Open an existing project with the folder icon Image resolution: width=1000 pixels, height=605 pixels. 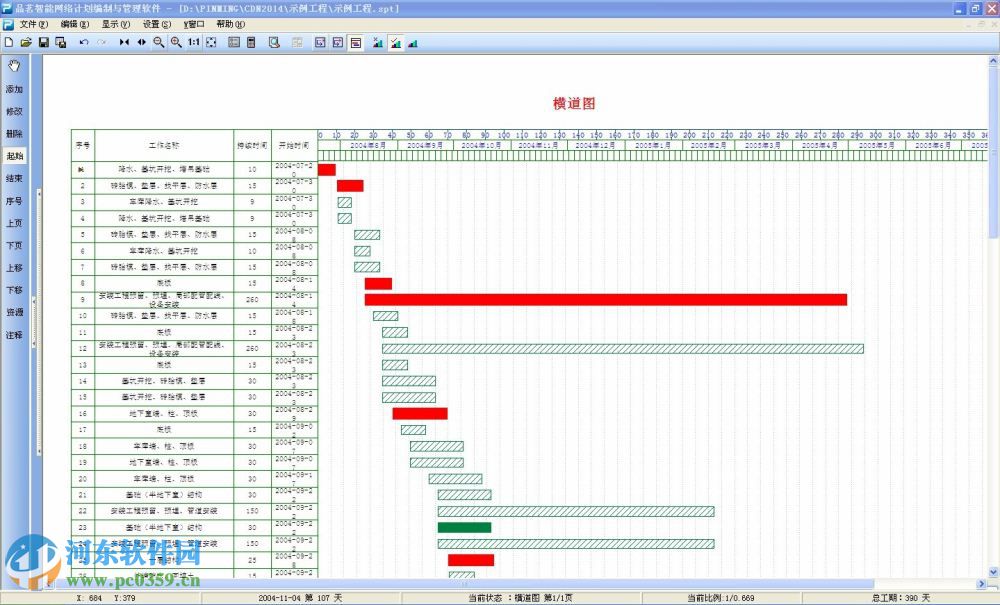tap(27, 43)
